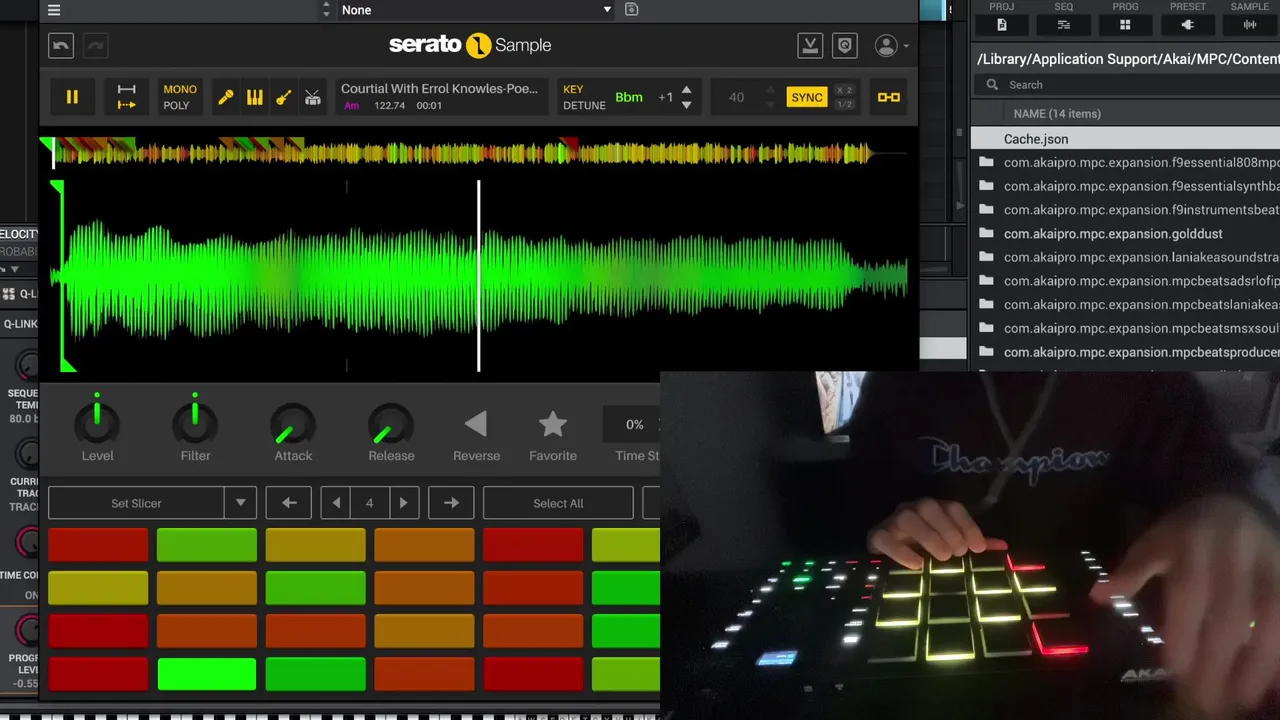Screen dimensions: 1280x720
Task: Click folder icon beside f9essential808 expansion
Action: point(986,162)
